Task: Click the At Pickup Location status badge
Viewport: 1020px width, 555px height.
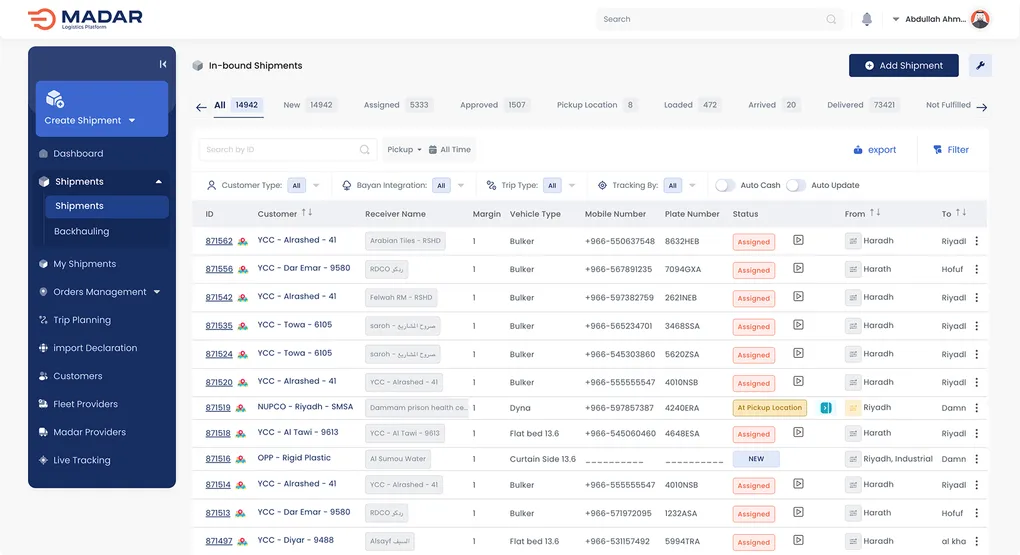Action: pos(770,408)
